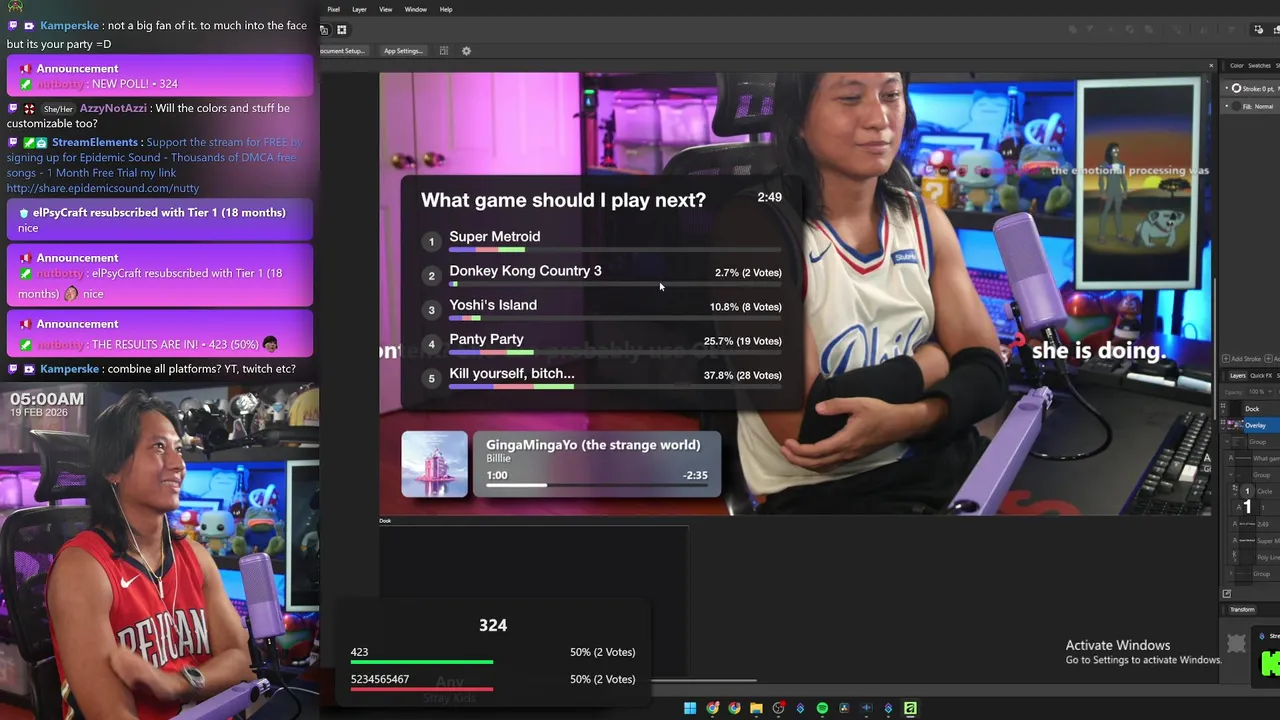This screenshot has width=1280, height=720.
Task: Click the poll title What game should I play next?
Action: click(563, 200)
